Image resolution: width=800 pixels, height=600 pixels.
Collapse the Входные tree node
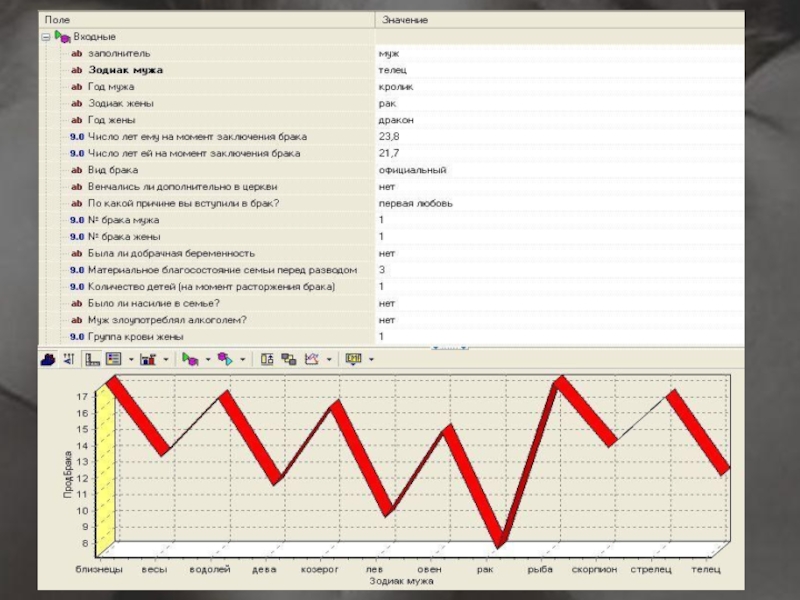coord(46,37)
